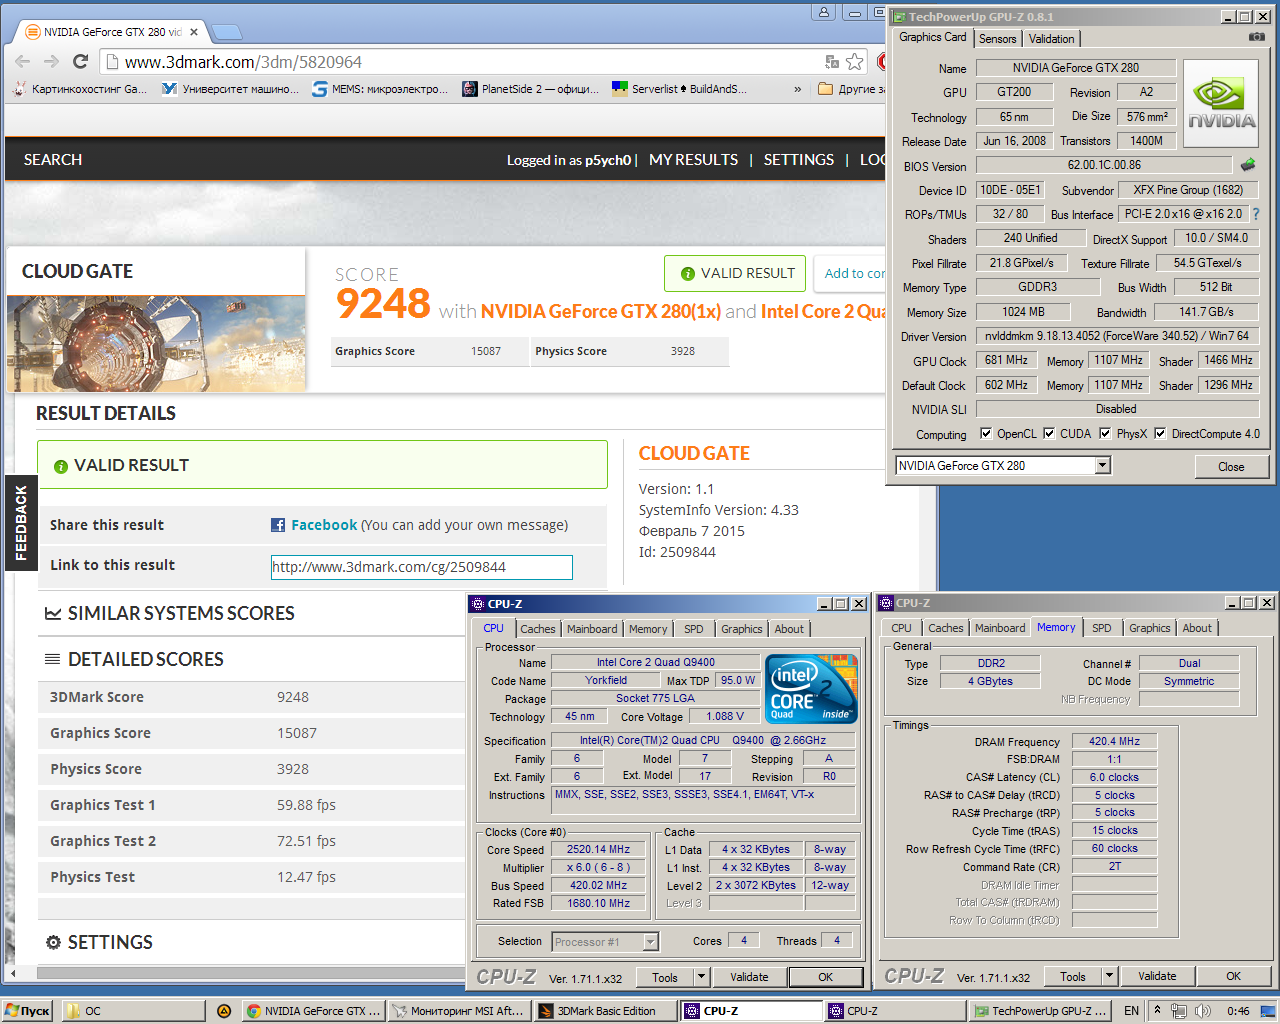The width and height of the screenshot is (1280, 1024).
Task: Click Tools button in left CPU-Z
Action: click(x=664, y=977)
